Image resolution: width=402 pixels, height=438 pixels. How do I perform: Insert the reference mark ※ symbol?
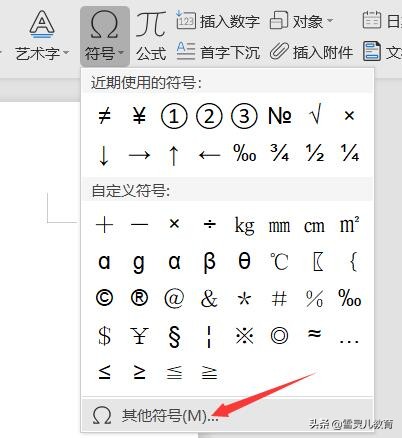[244, 335]
